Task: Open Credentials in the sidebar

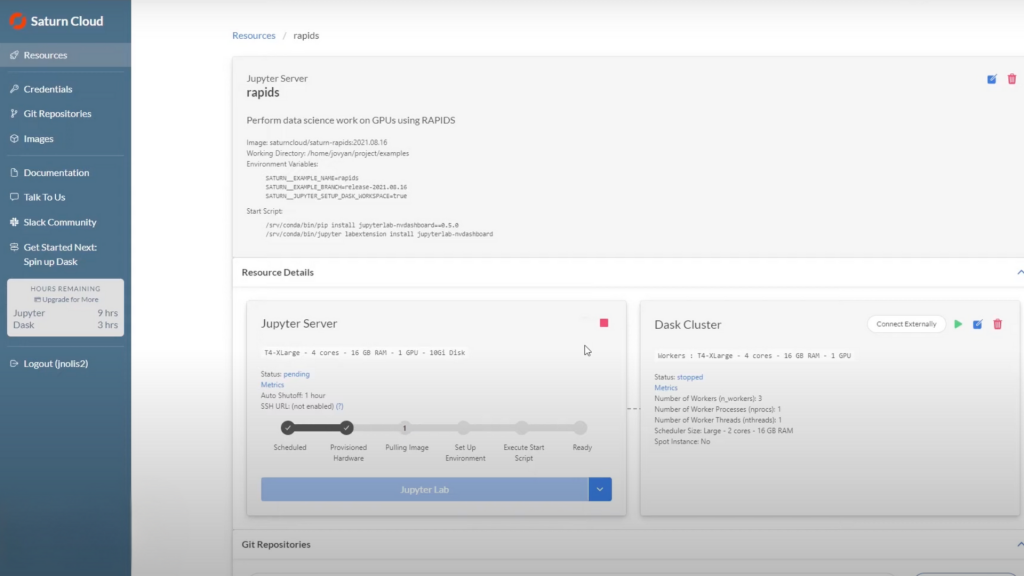Action: tap(48, 89)
